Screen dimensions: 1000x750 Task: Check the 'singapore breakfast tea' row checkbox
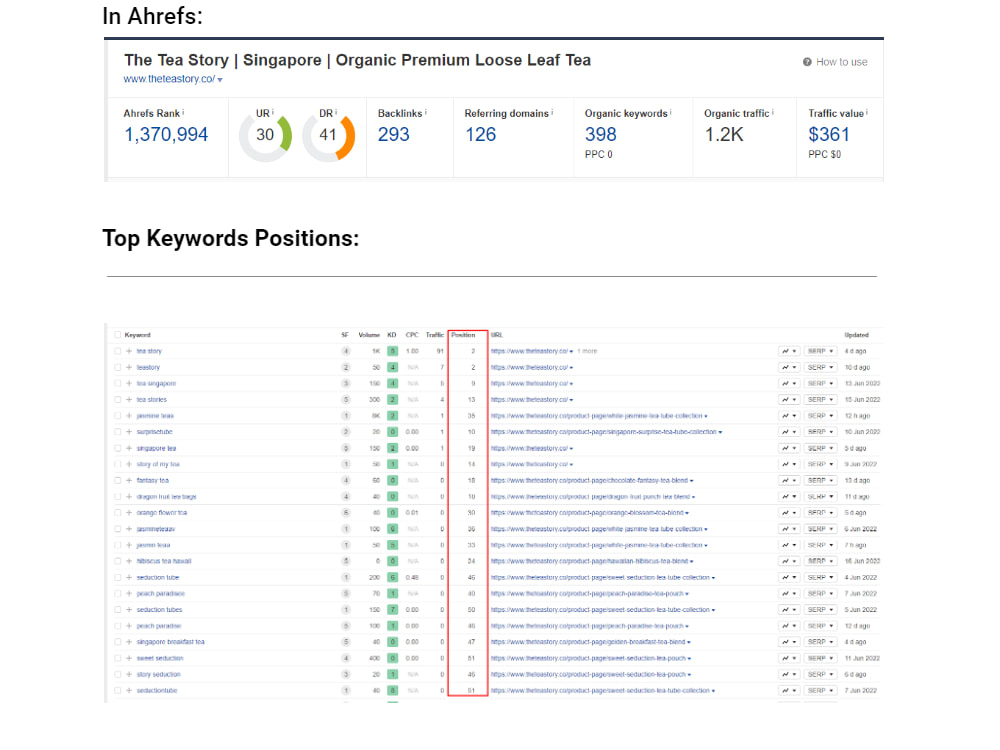(x=117, y=642)
